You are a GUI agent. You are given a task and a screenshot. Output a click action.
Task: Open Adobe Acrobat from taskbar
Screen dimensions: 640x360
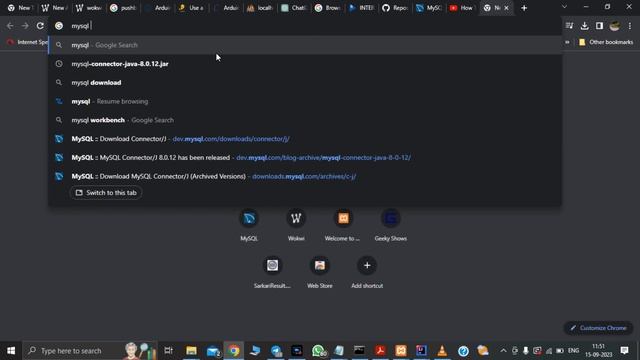(380, 351)
